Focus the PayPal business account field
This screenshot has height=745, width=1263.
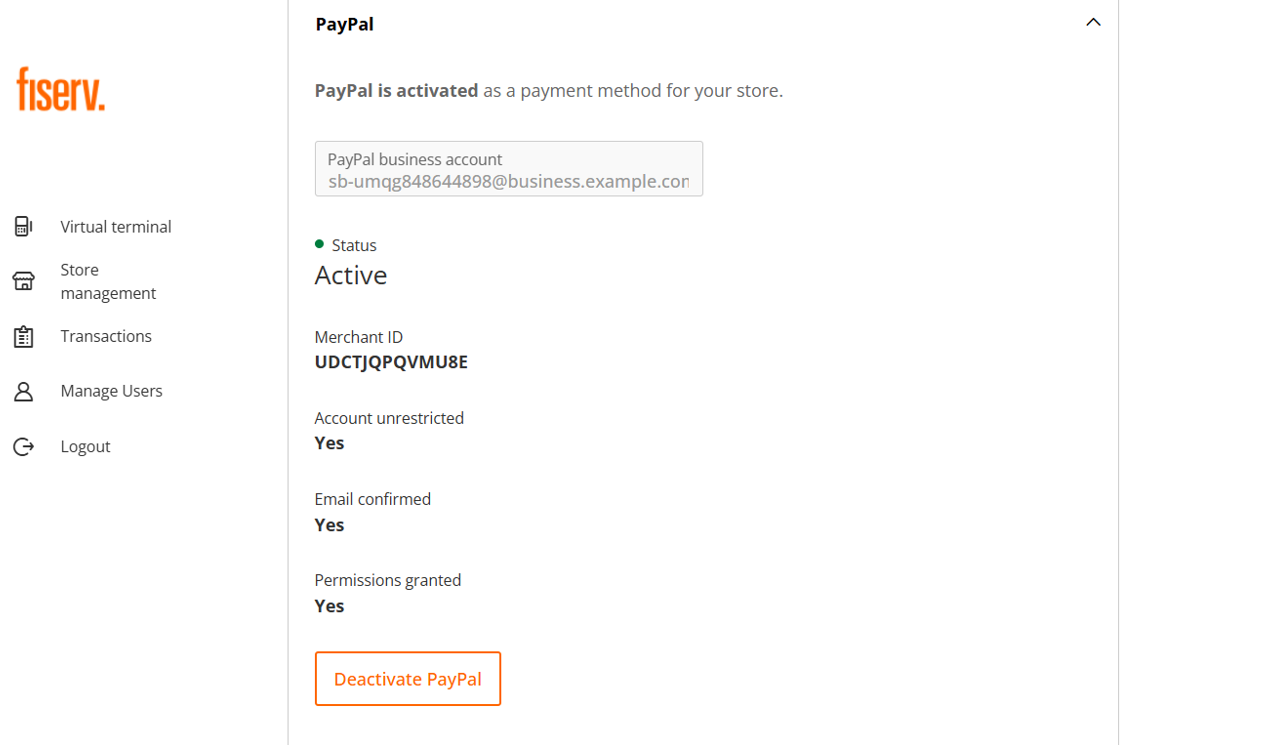tap(509, 168)
